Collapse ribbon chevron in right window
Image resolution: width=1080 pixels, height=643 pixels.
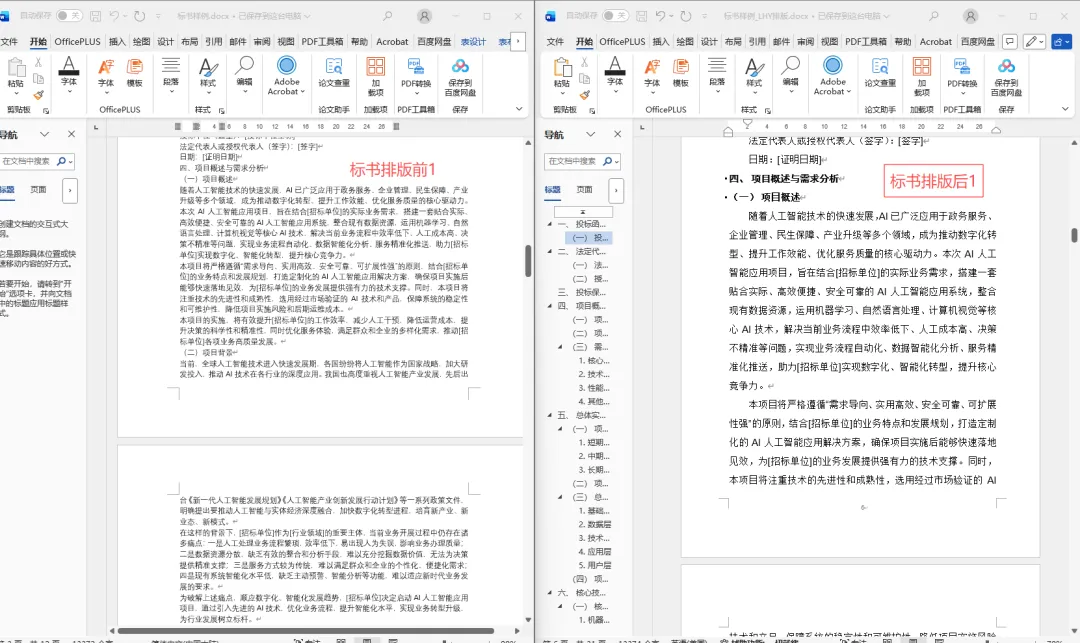coord(1065,109)
